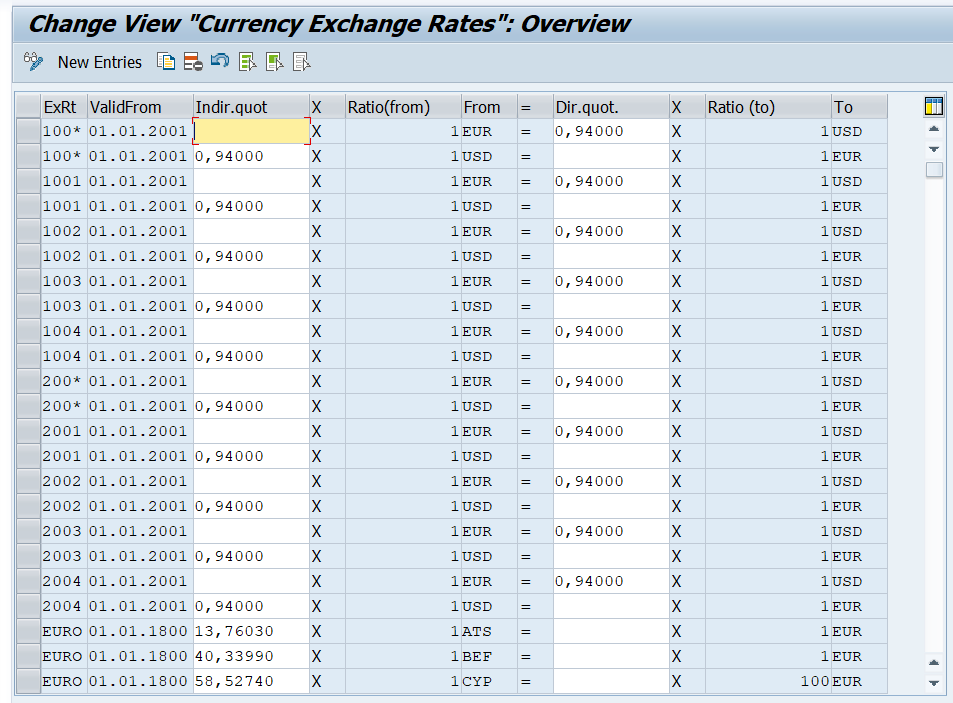Click the From currency cell CYP

click(489, 681)
